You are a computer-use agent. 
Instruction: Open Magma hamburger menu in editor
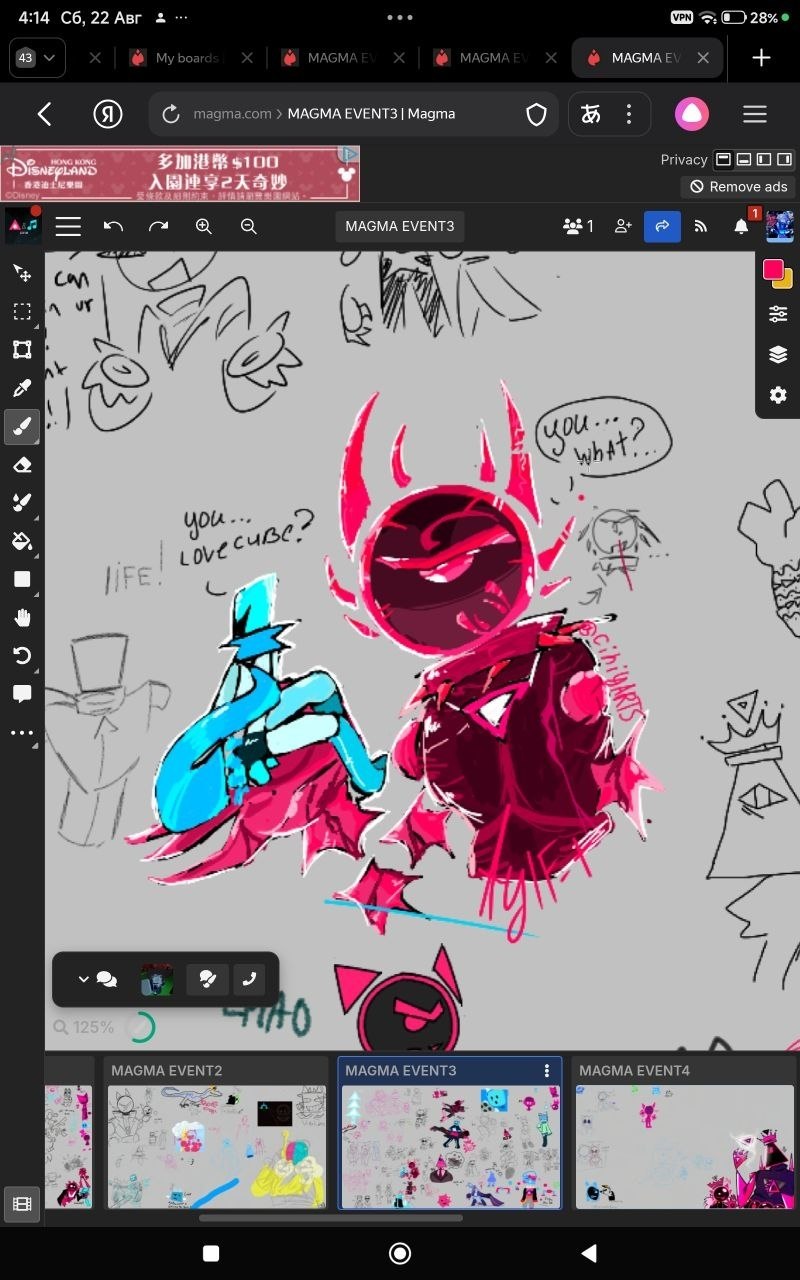click(x=68, y=227)
